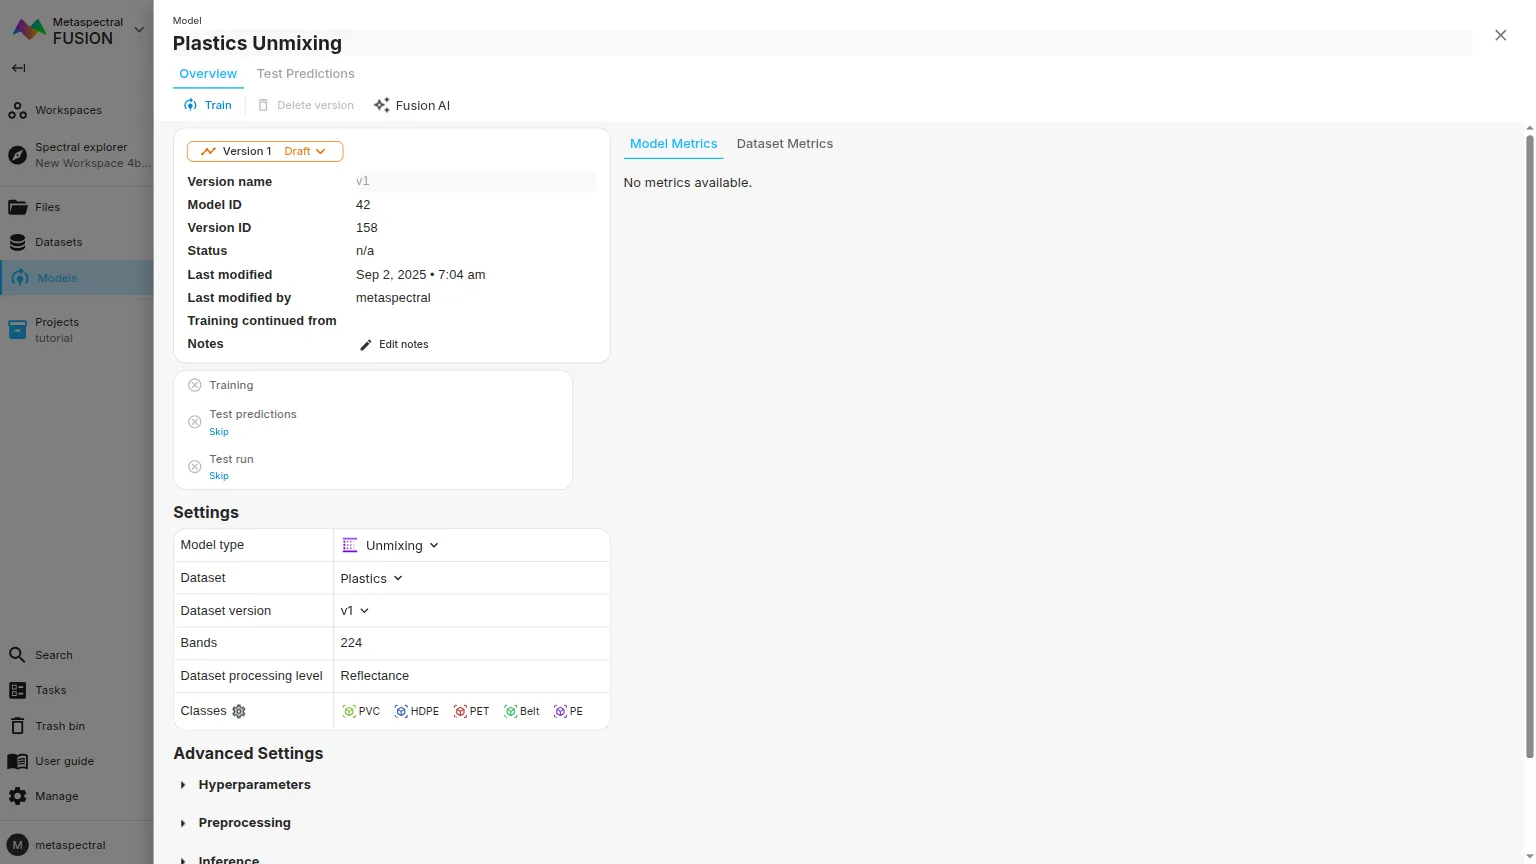The image size is (1536, 864).
Task: Switch to the Dataset Metrics tab
Action: tap(784, 144)
